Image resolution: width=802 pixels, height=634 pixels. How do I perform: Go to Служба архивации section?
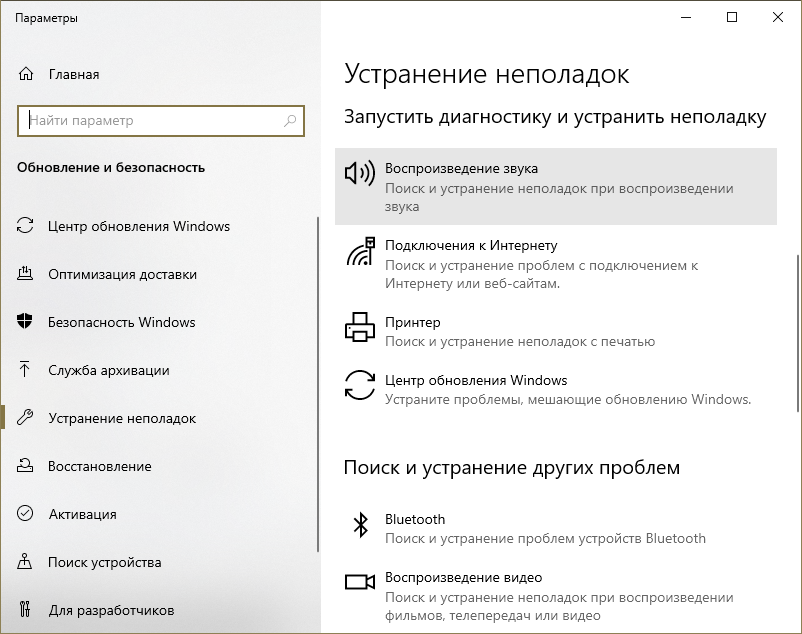[108, 370]
